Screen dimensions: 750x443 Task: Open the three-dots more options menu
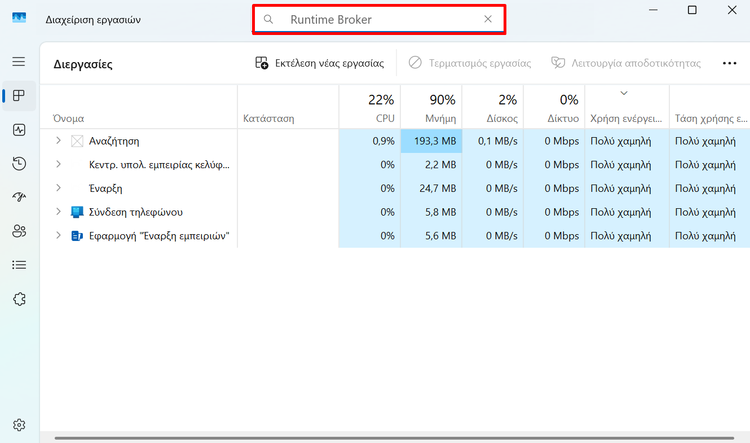729,63
